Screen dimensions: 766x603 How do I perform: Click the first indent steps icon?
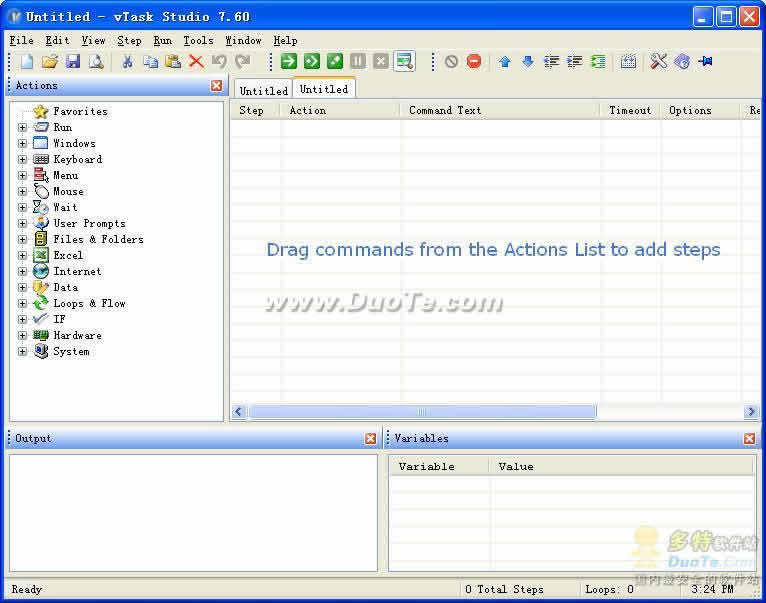click(552, 62)
